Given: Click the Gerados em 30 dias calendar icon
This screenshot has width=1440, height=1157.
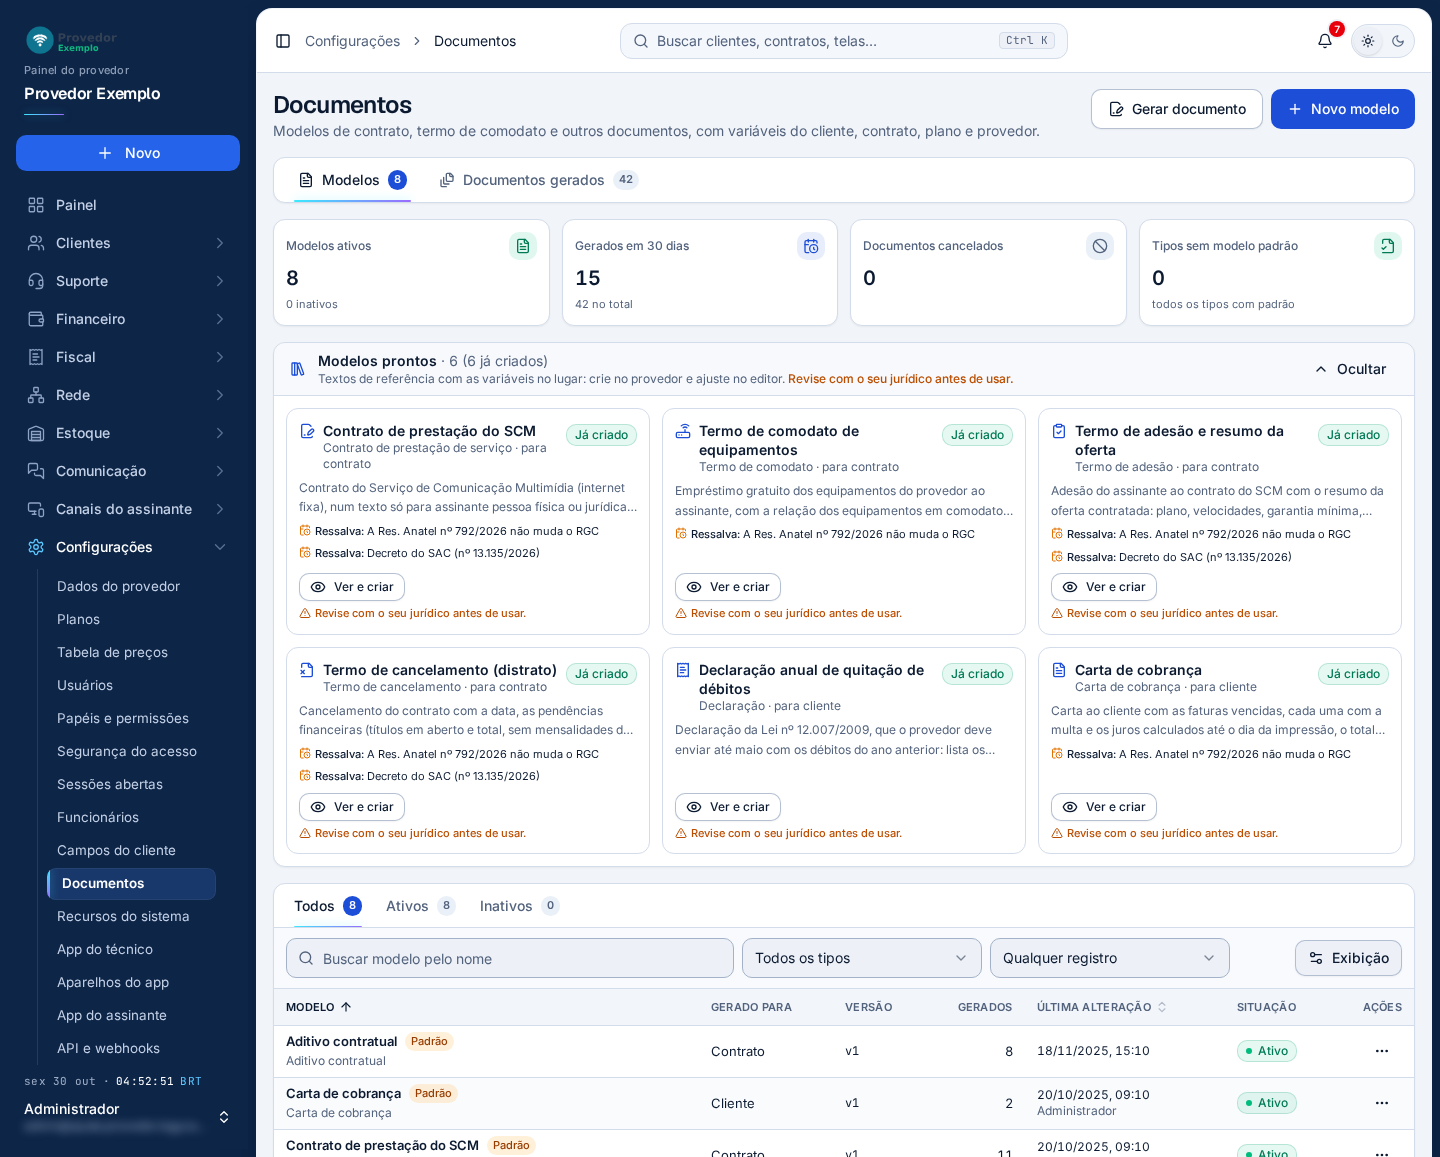Looking at the screenshot, I should [811, 246].
